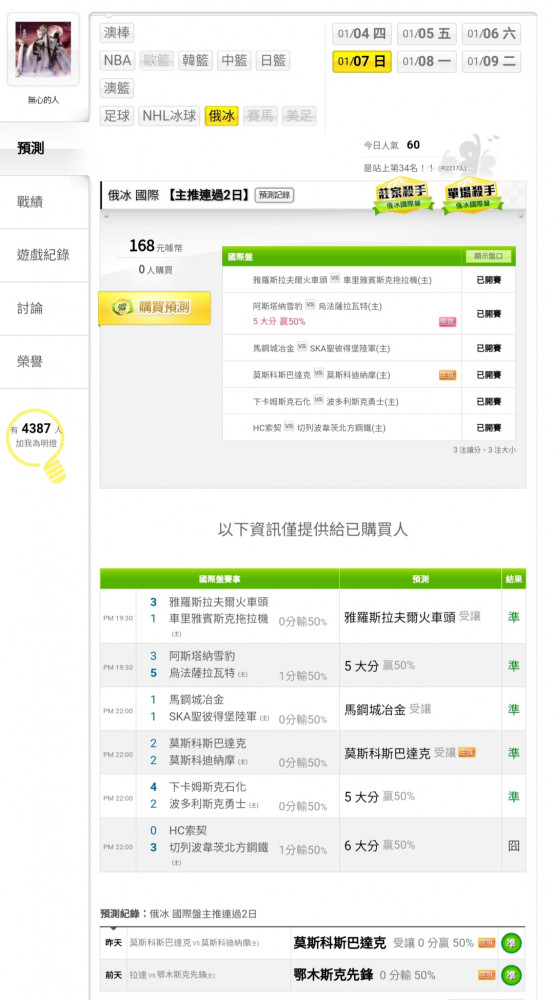
Task: Select the NHL冰球 league filter
Action: pyautogui.click(x=170, y=116)
